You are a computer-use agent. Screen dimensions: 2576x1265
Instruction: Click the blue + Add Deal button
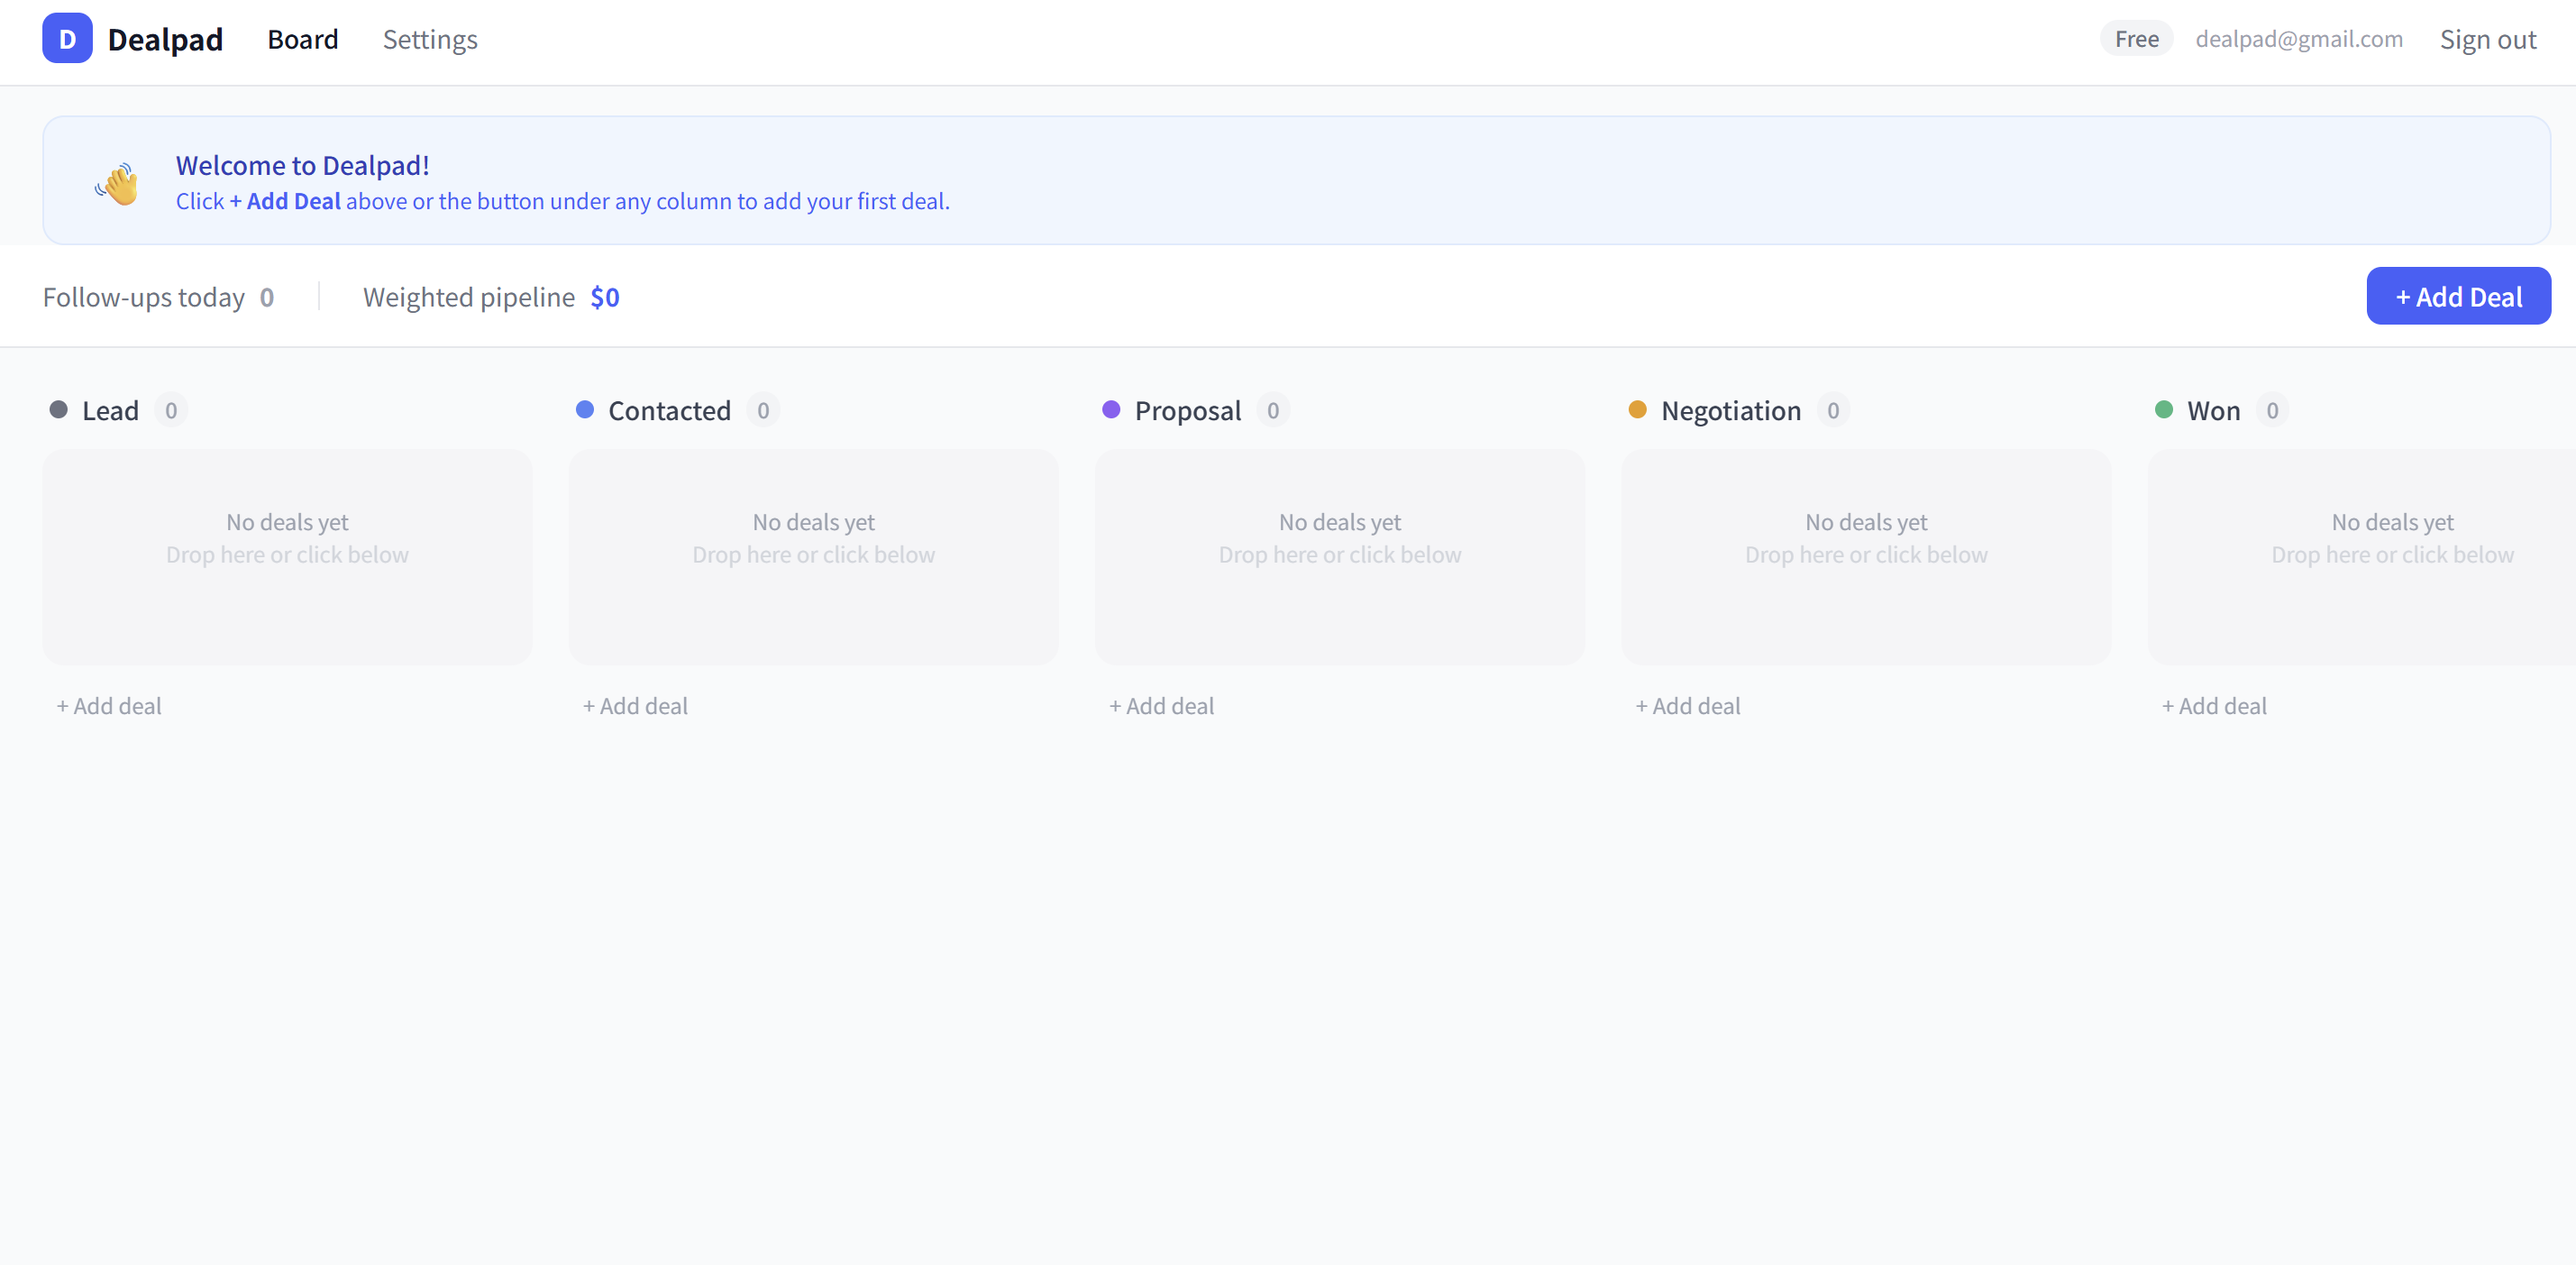tap(2458, 296)
